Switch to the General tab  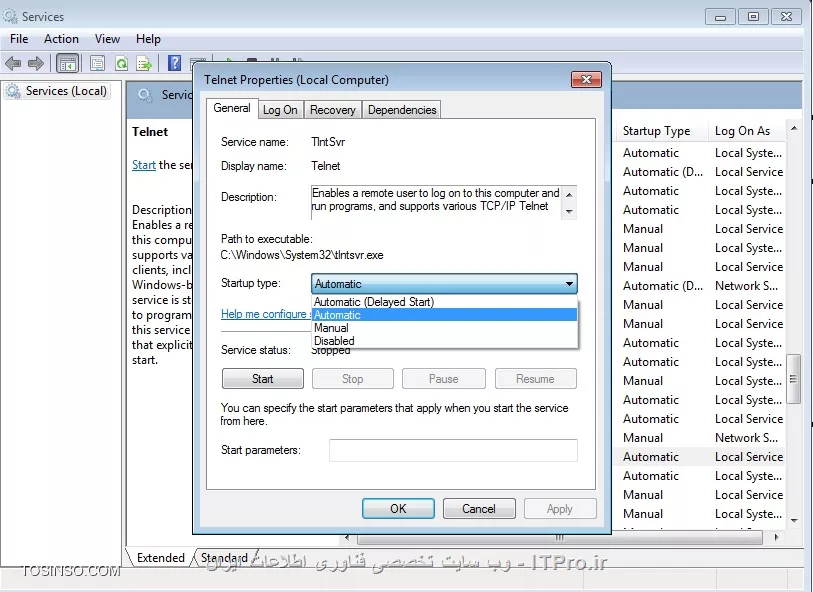232,108
